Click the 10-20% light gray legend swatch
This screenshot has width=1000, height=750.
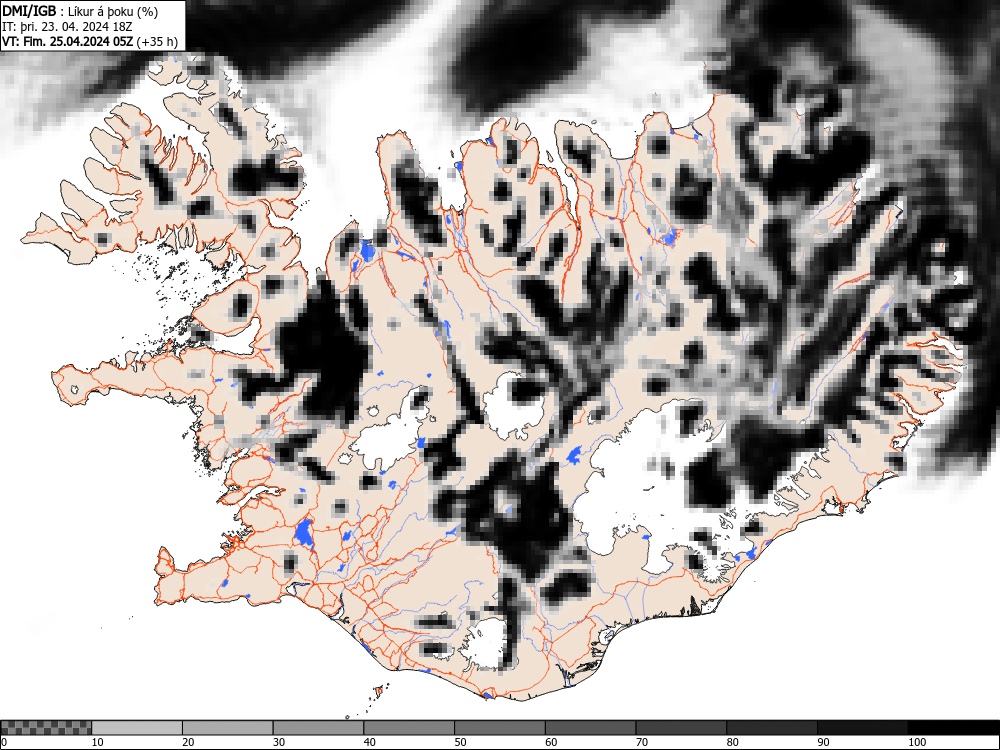[137, 728]
